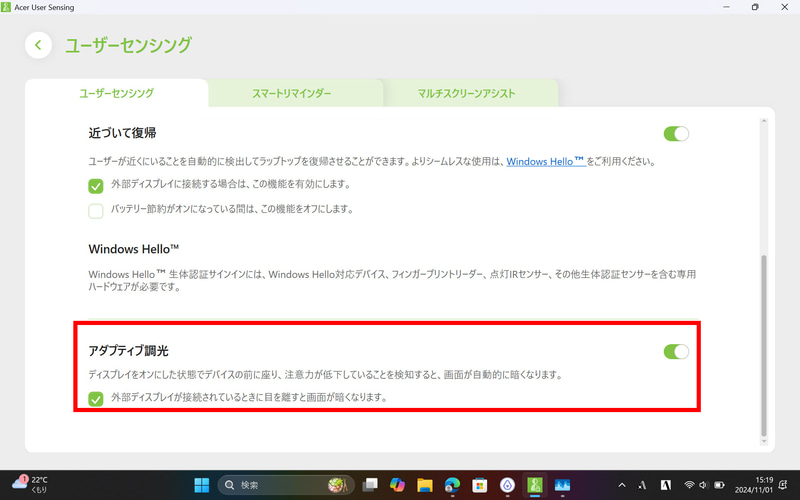Open File Explorer from the taskbar
This screenshot has height=500, width=800.
pyautogui.click(x=425, y=485)
